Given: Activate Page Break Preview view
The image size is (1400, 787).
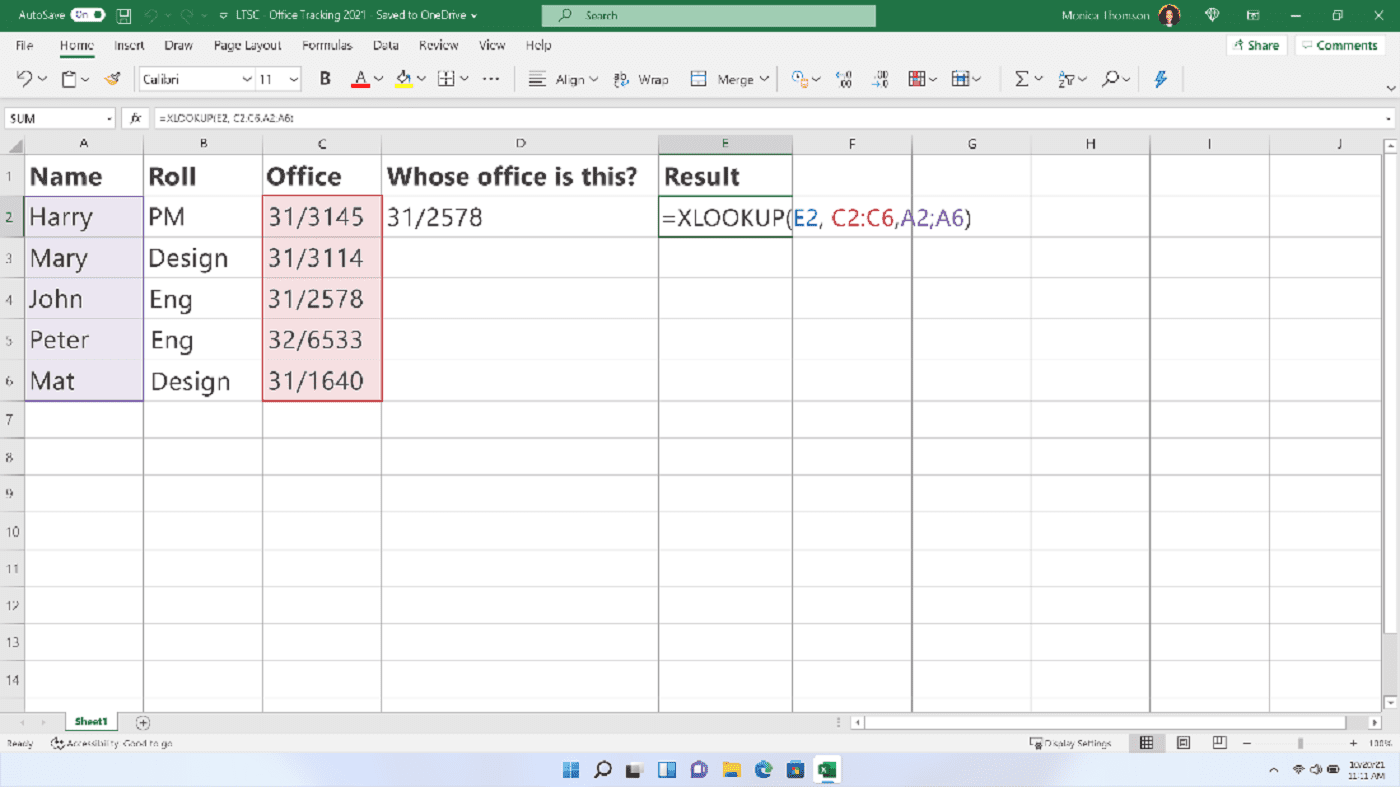Looking at the screenshot, I should [1219, 742].
